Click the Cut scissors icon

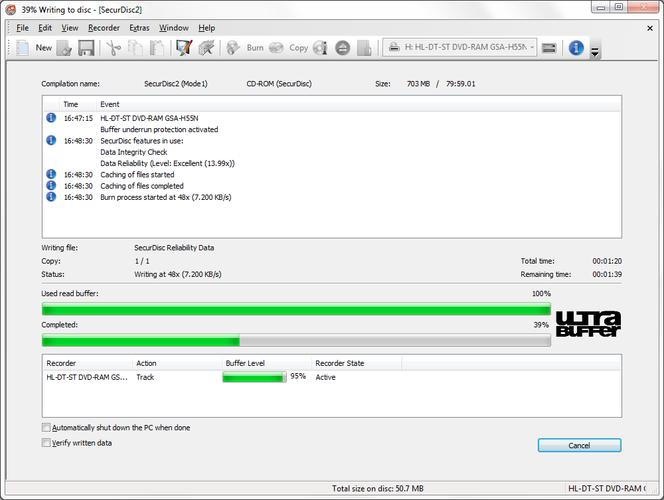[114, 47]
